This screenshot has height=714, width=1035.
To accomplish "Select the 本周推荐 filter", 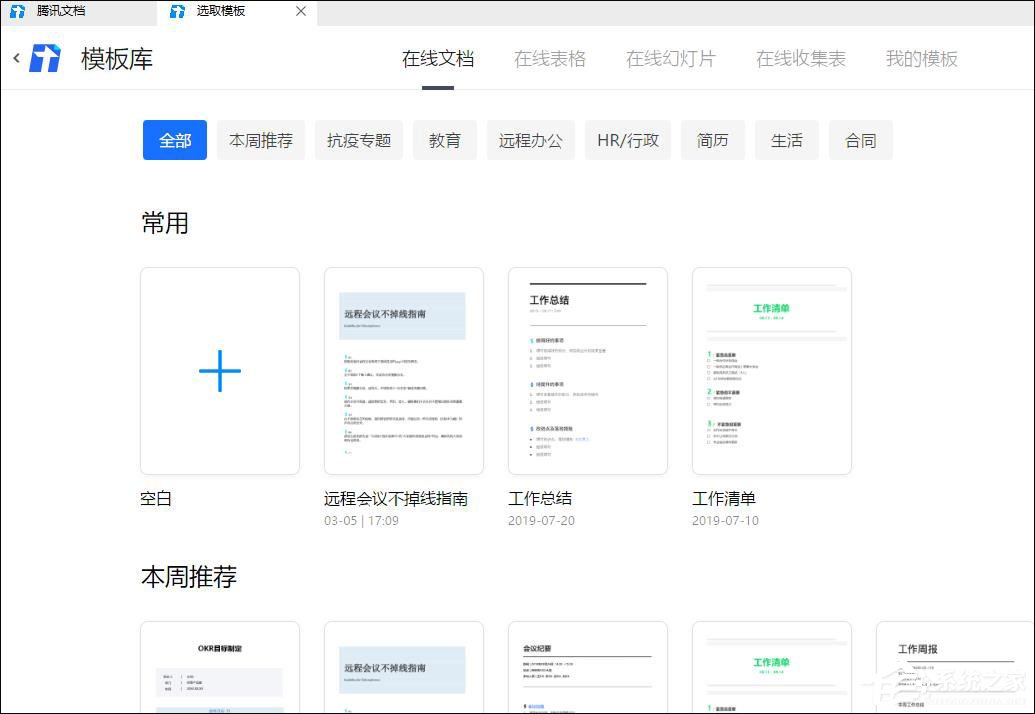I will pos(260,140).
